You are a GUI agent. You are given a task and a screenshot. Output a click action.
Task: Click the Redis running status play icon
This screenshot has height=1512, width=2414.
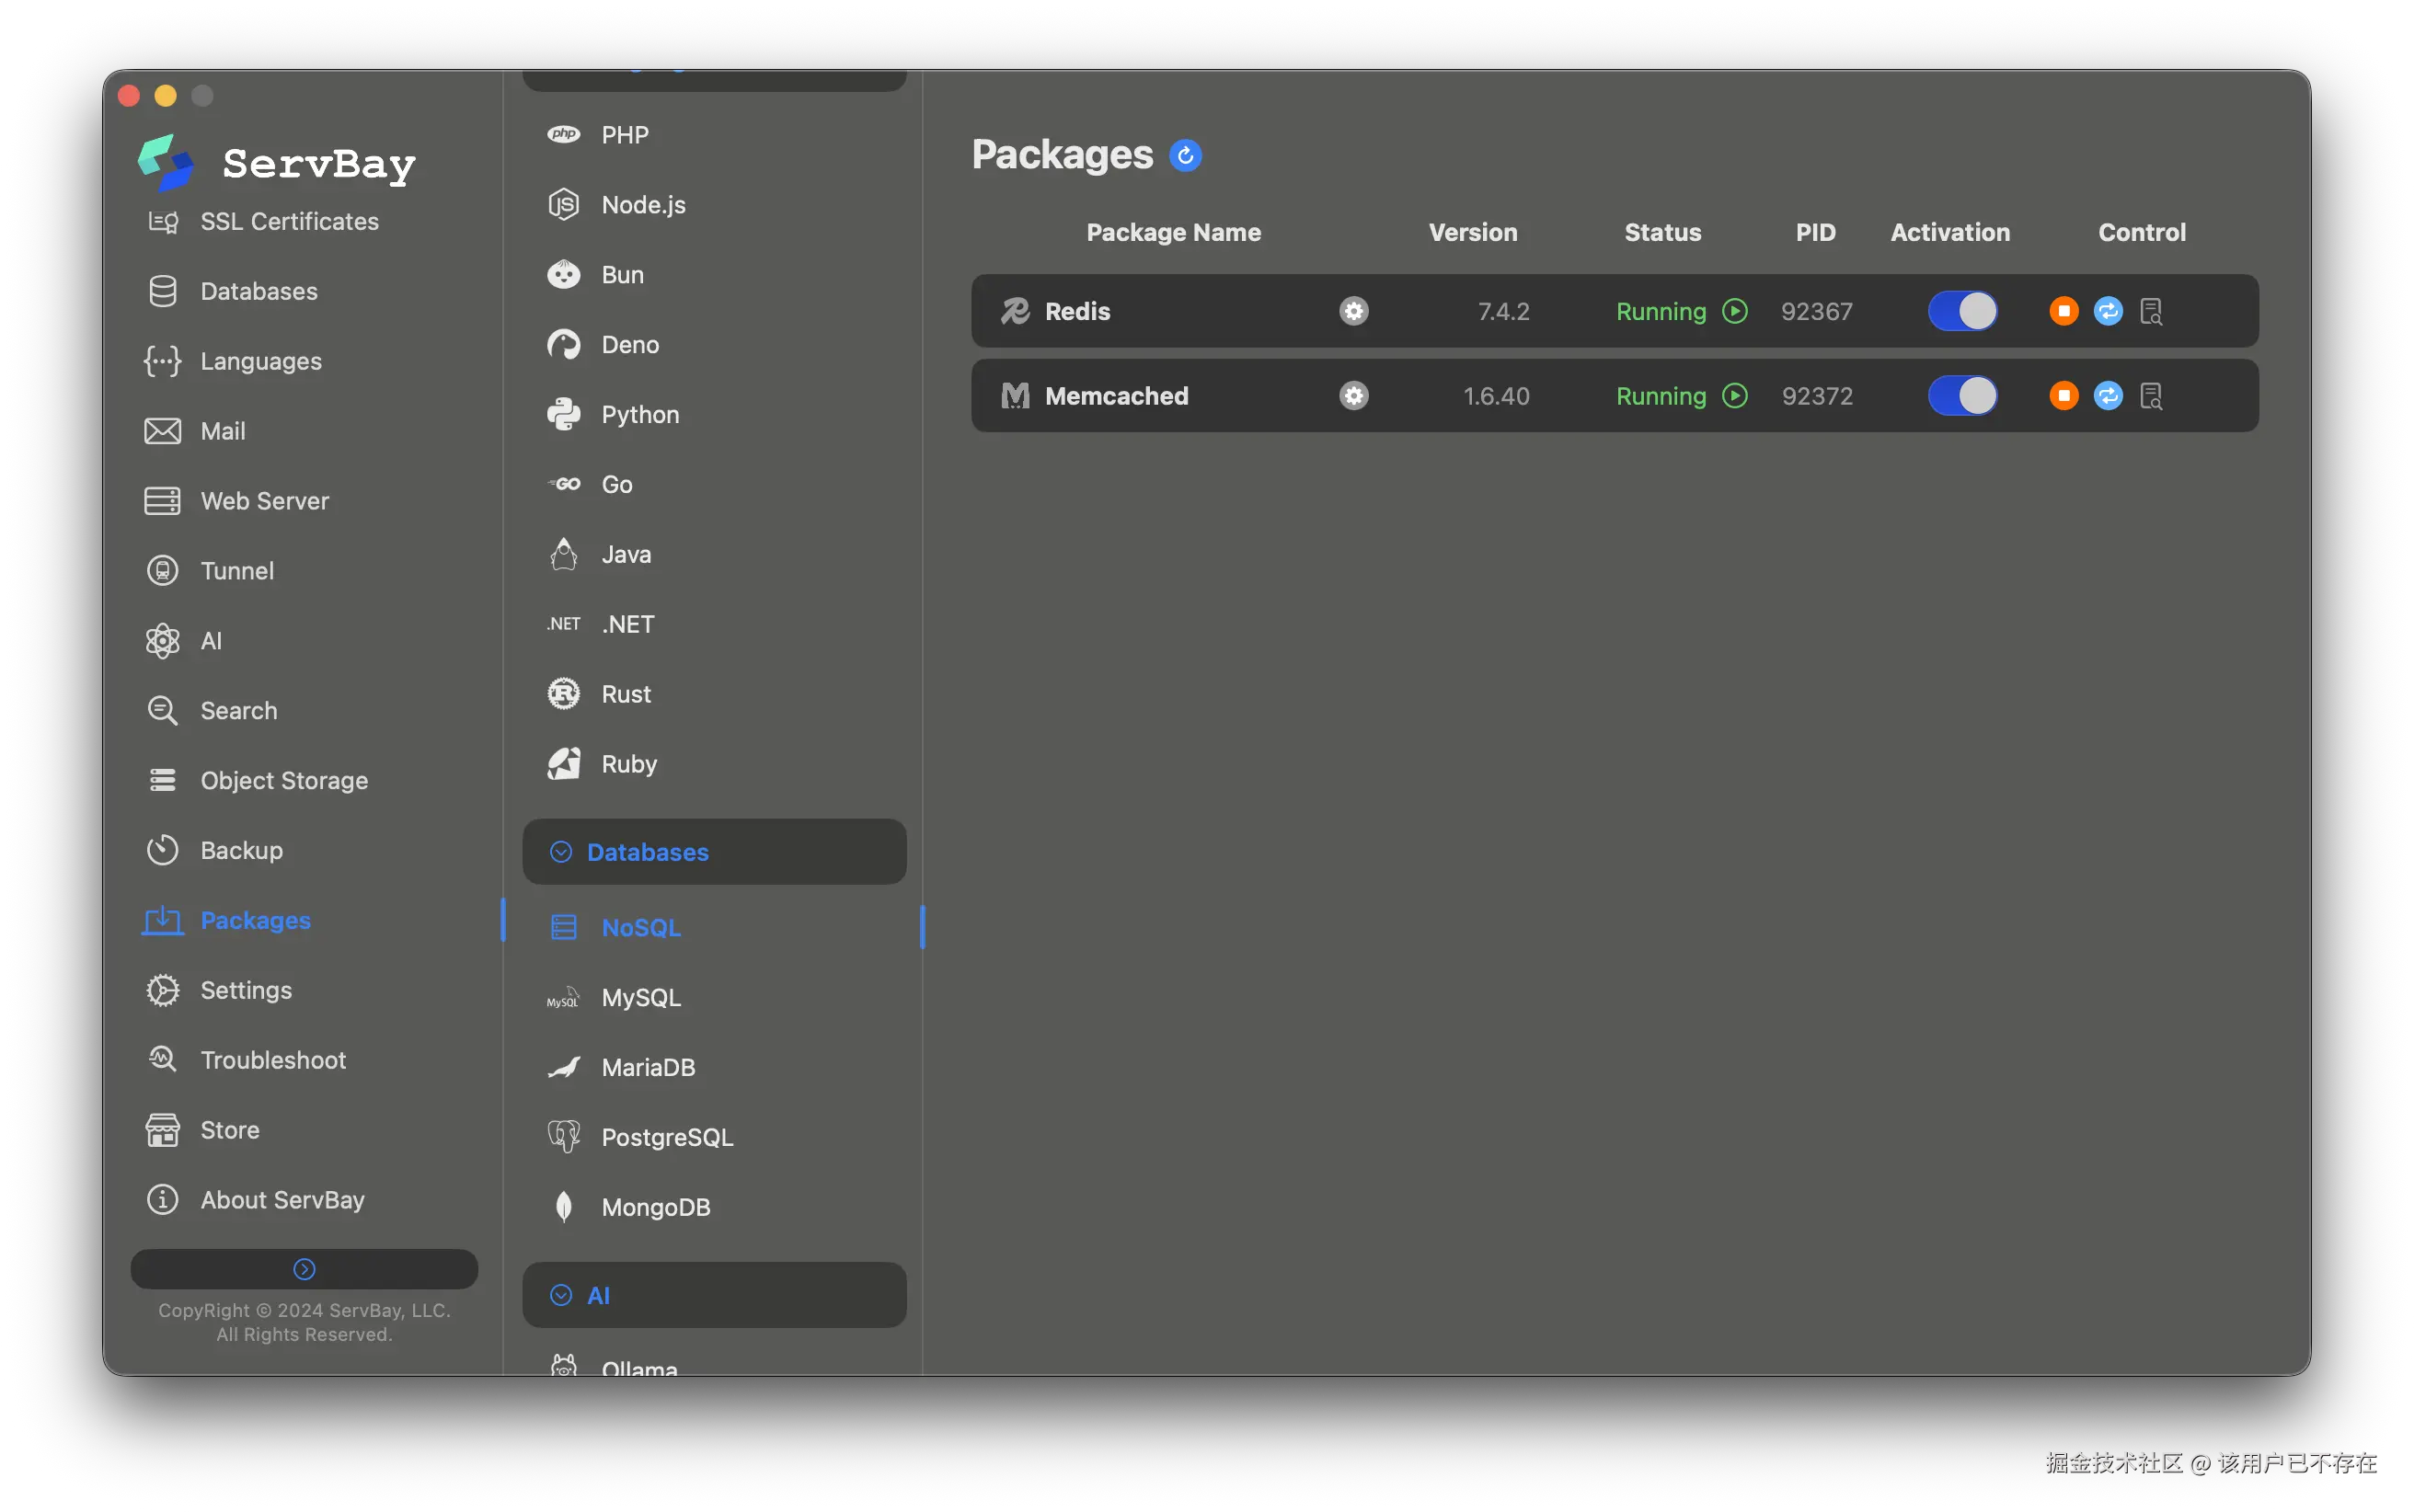(1735, 311)
